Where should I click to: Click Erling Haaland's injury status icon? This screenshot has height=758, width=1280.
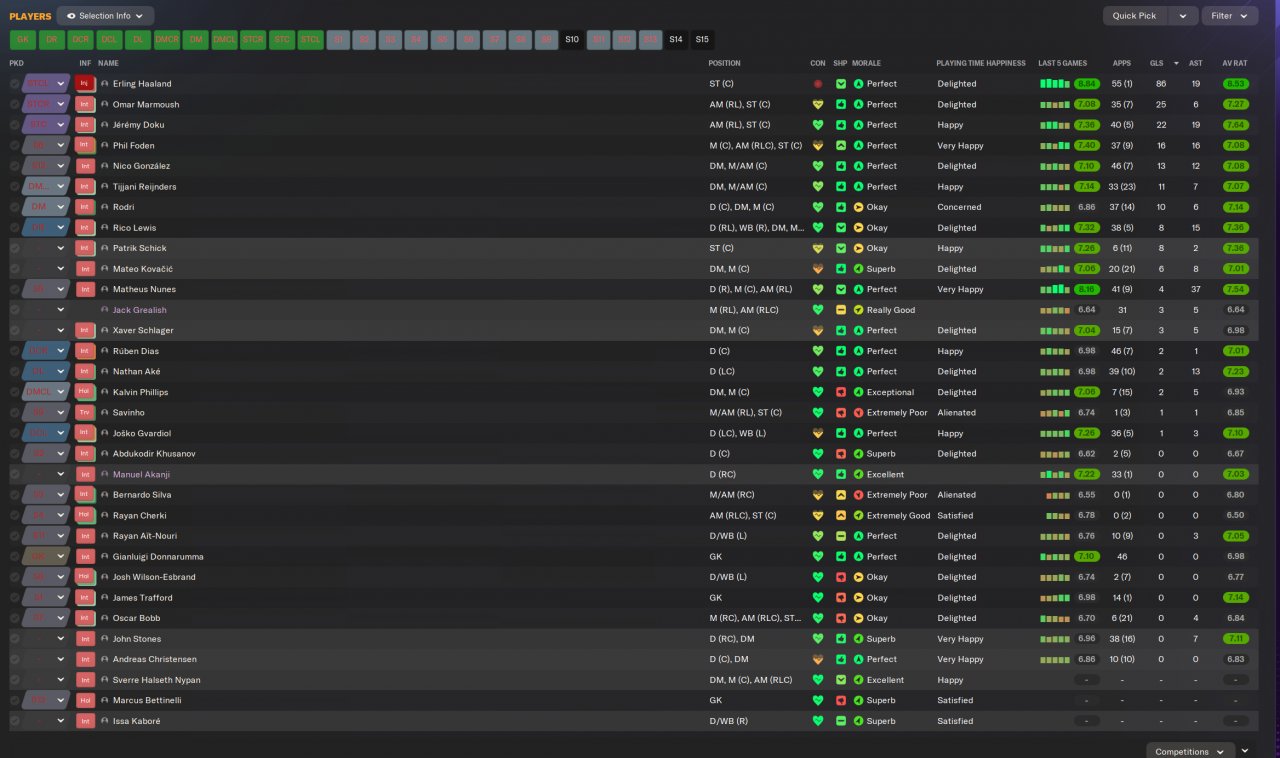tap(818, 84)
